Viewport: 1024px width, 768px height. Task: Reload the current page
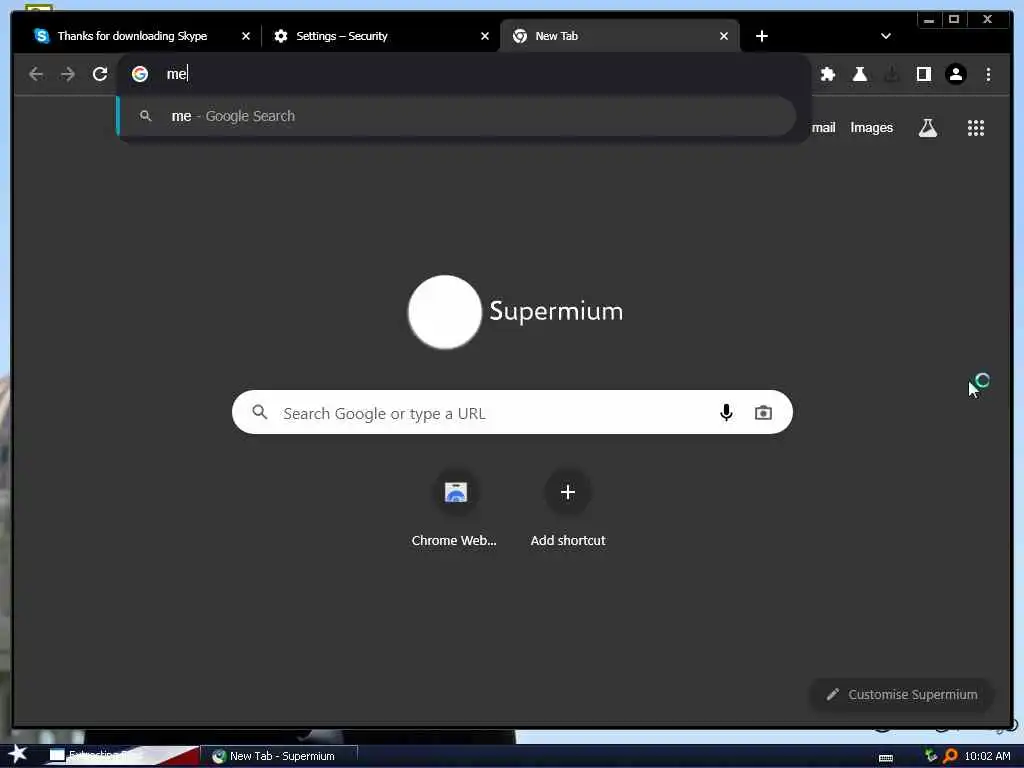click(x=100, y=74)
